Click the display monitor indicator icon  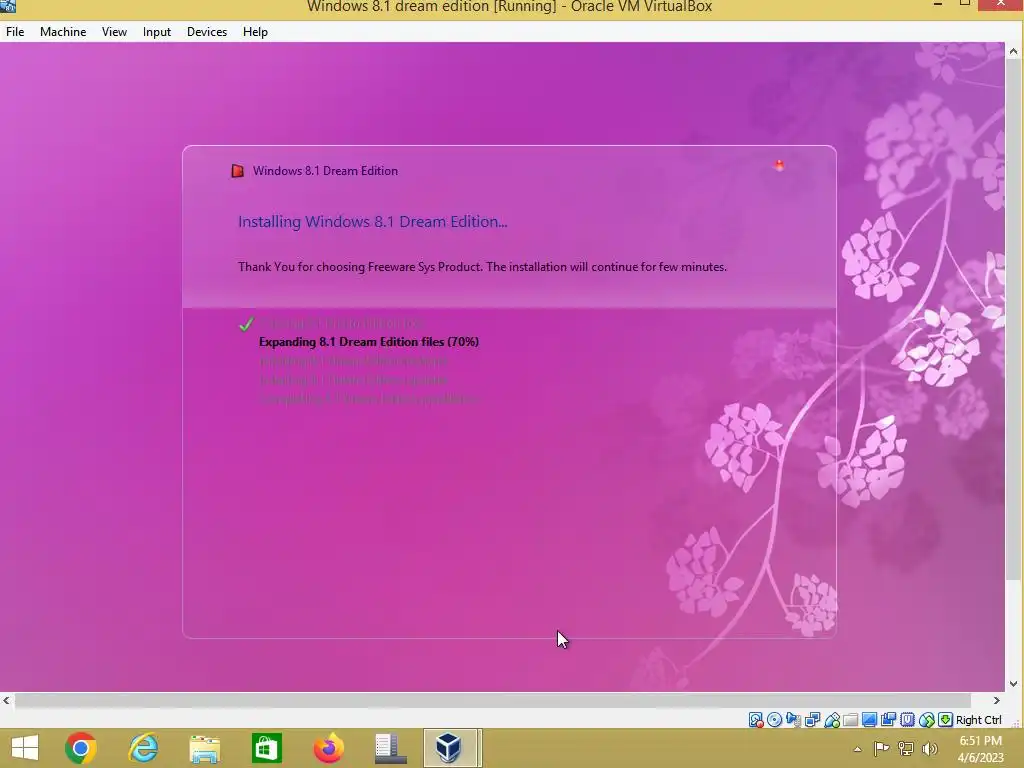click(869, 720)
